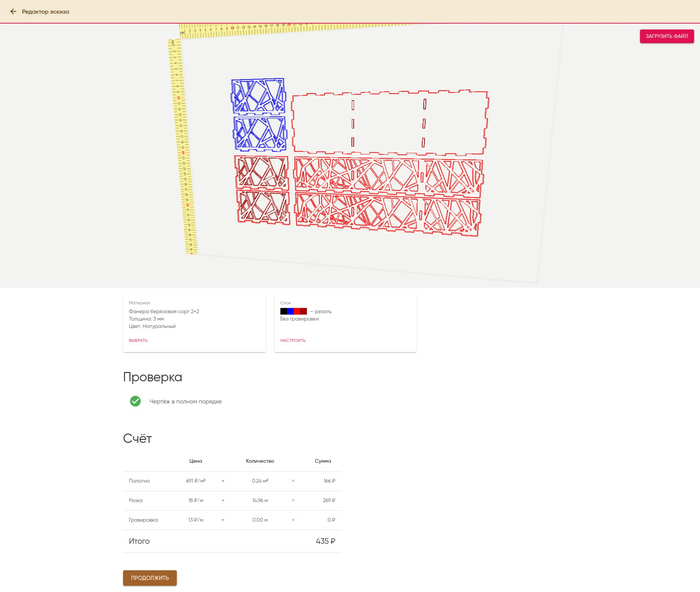
Task: Click the 'Счёт' heading
Action: pyautogui.click(x=138, y=438)
